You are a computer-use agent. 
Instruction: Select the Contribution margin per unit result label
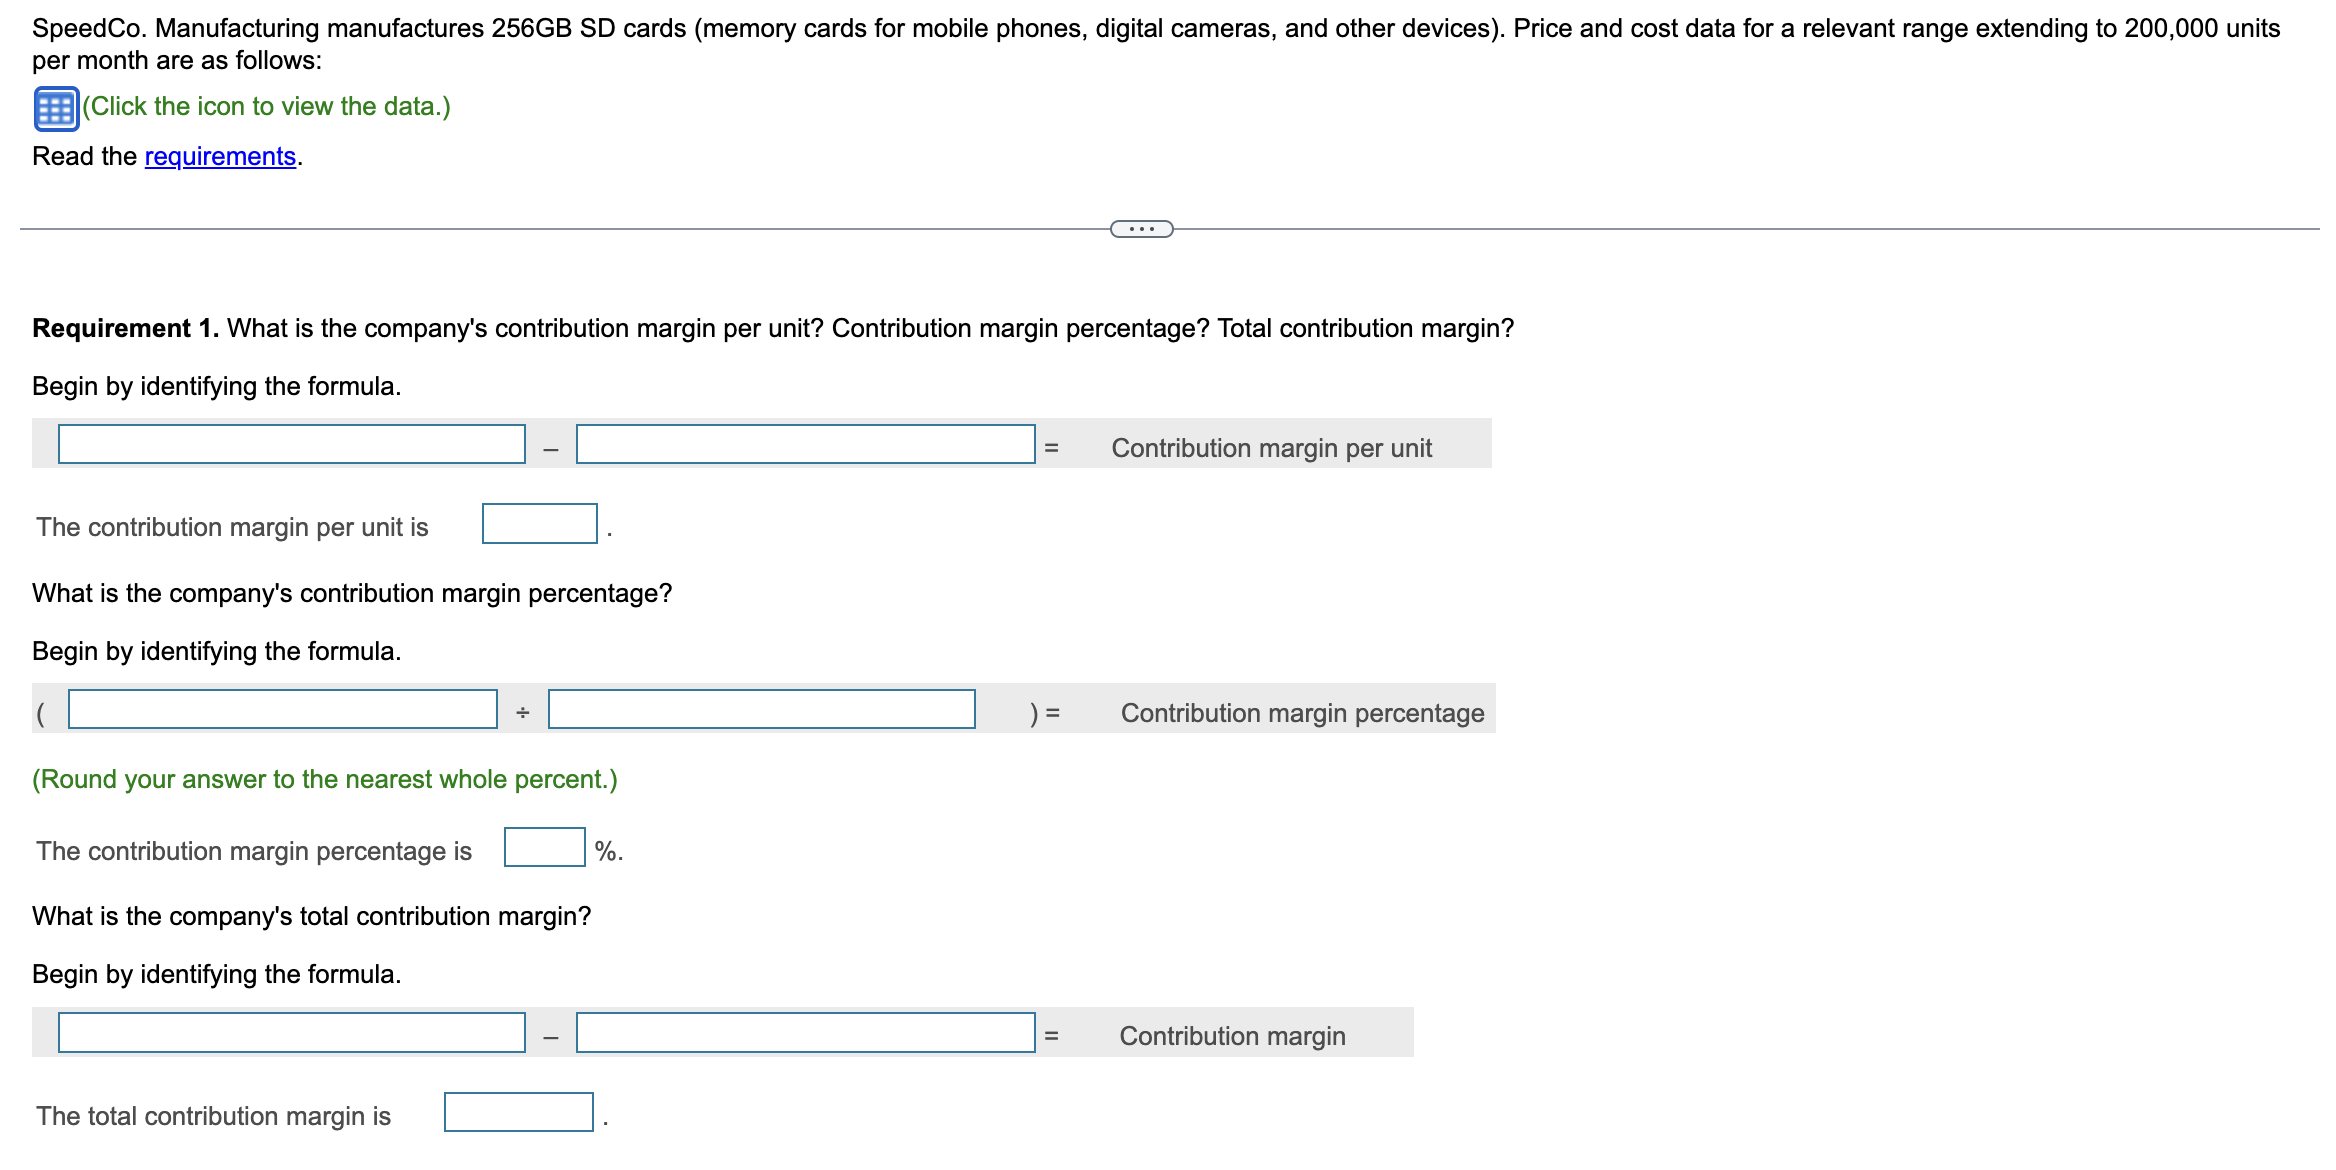[1271, 447]
